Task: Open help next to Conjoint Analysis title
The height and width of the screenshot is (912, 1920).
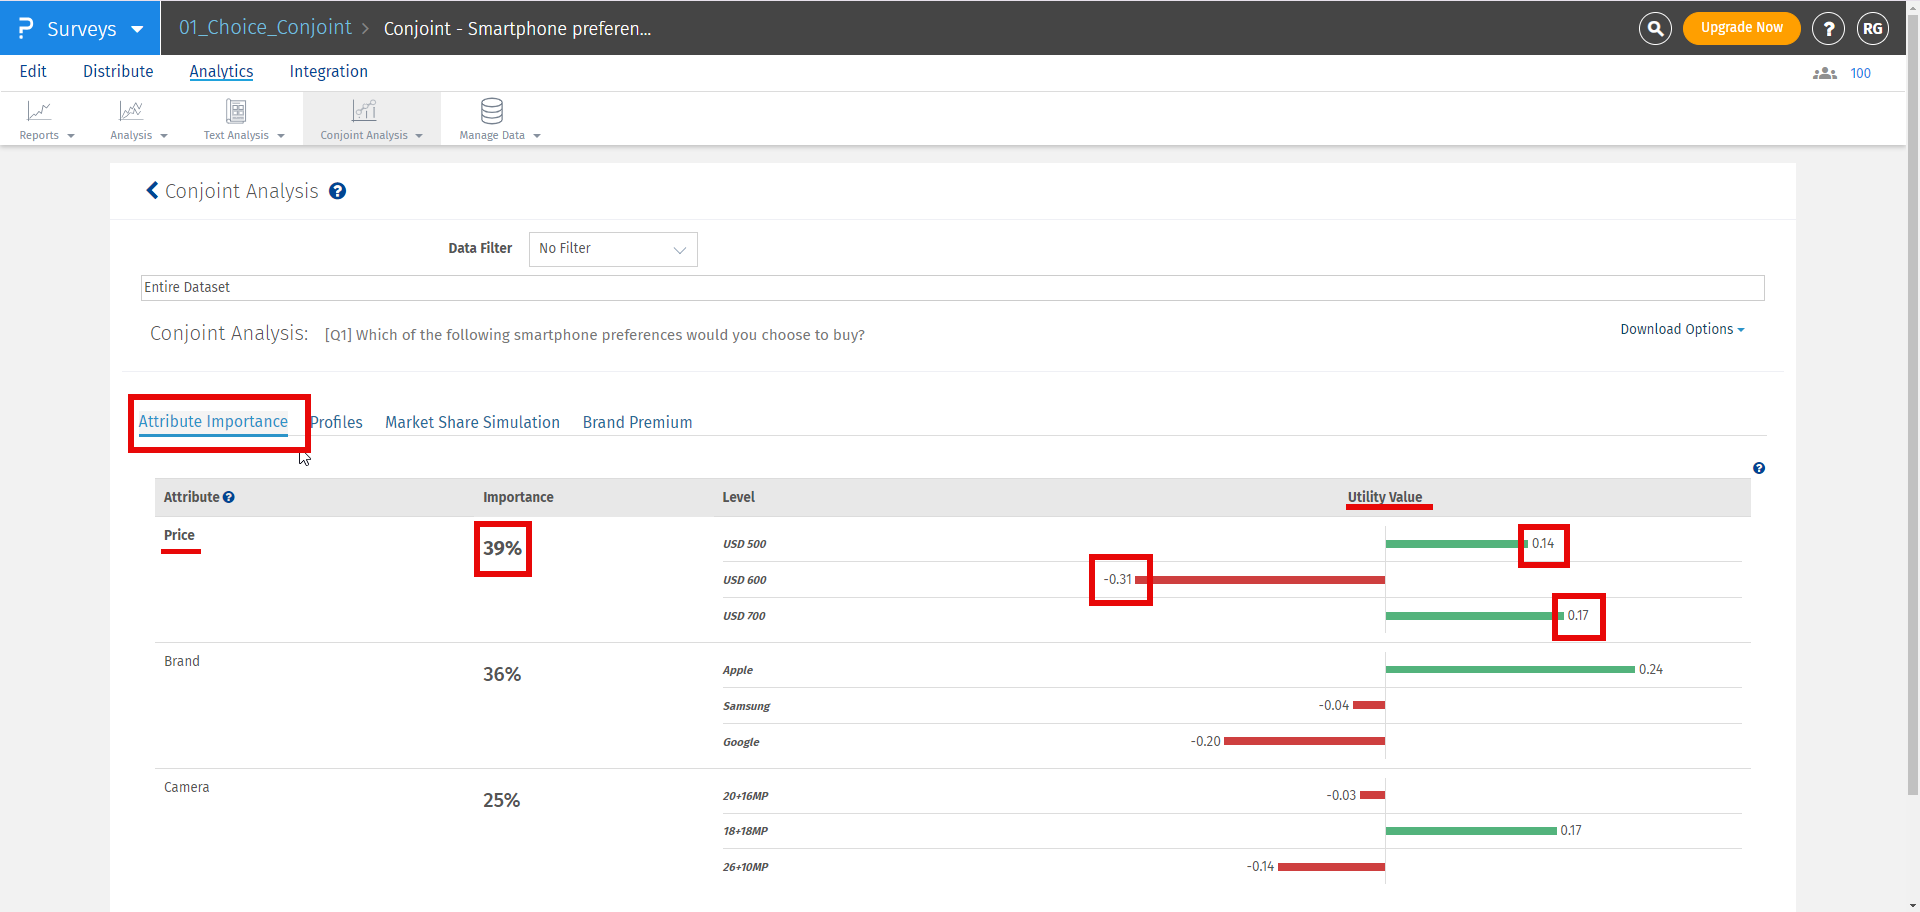Action: (x=338, y=191)
